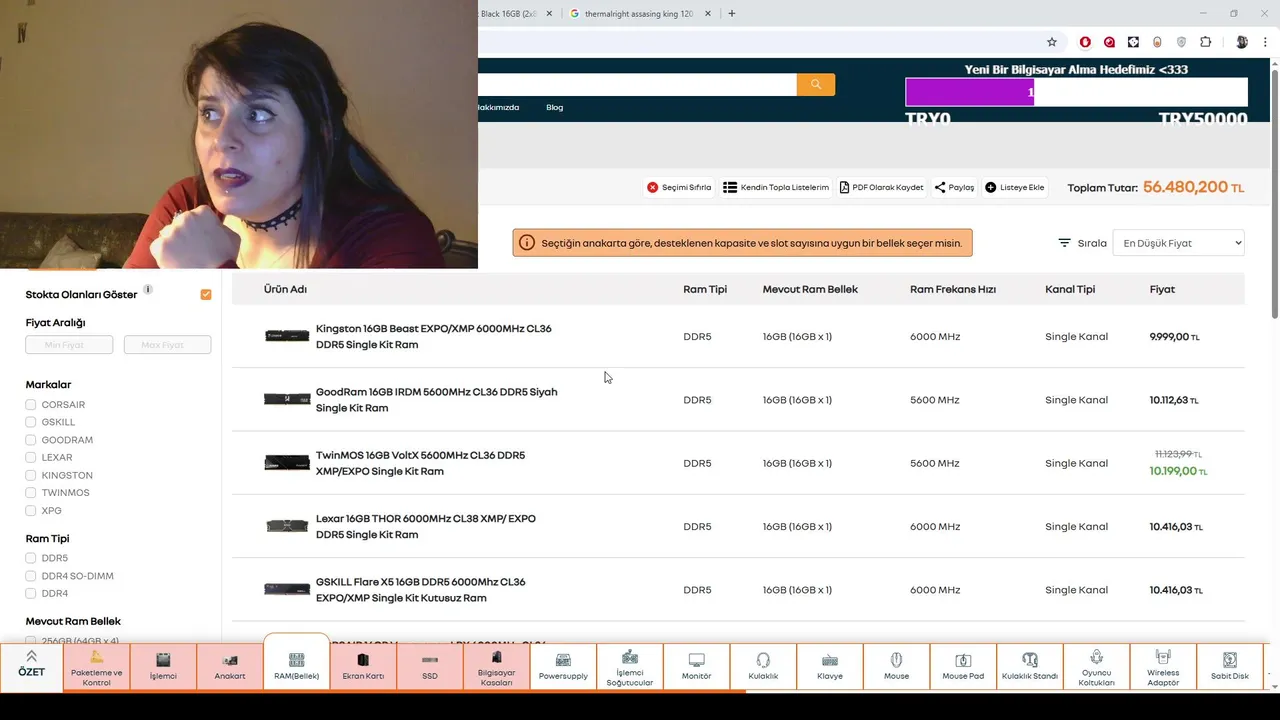This screenshot has height=720, width=1280.
Task: Open the Mouse category
Action: coord(896,666)
